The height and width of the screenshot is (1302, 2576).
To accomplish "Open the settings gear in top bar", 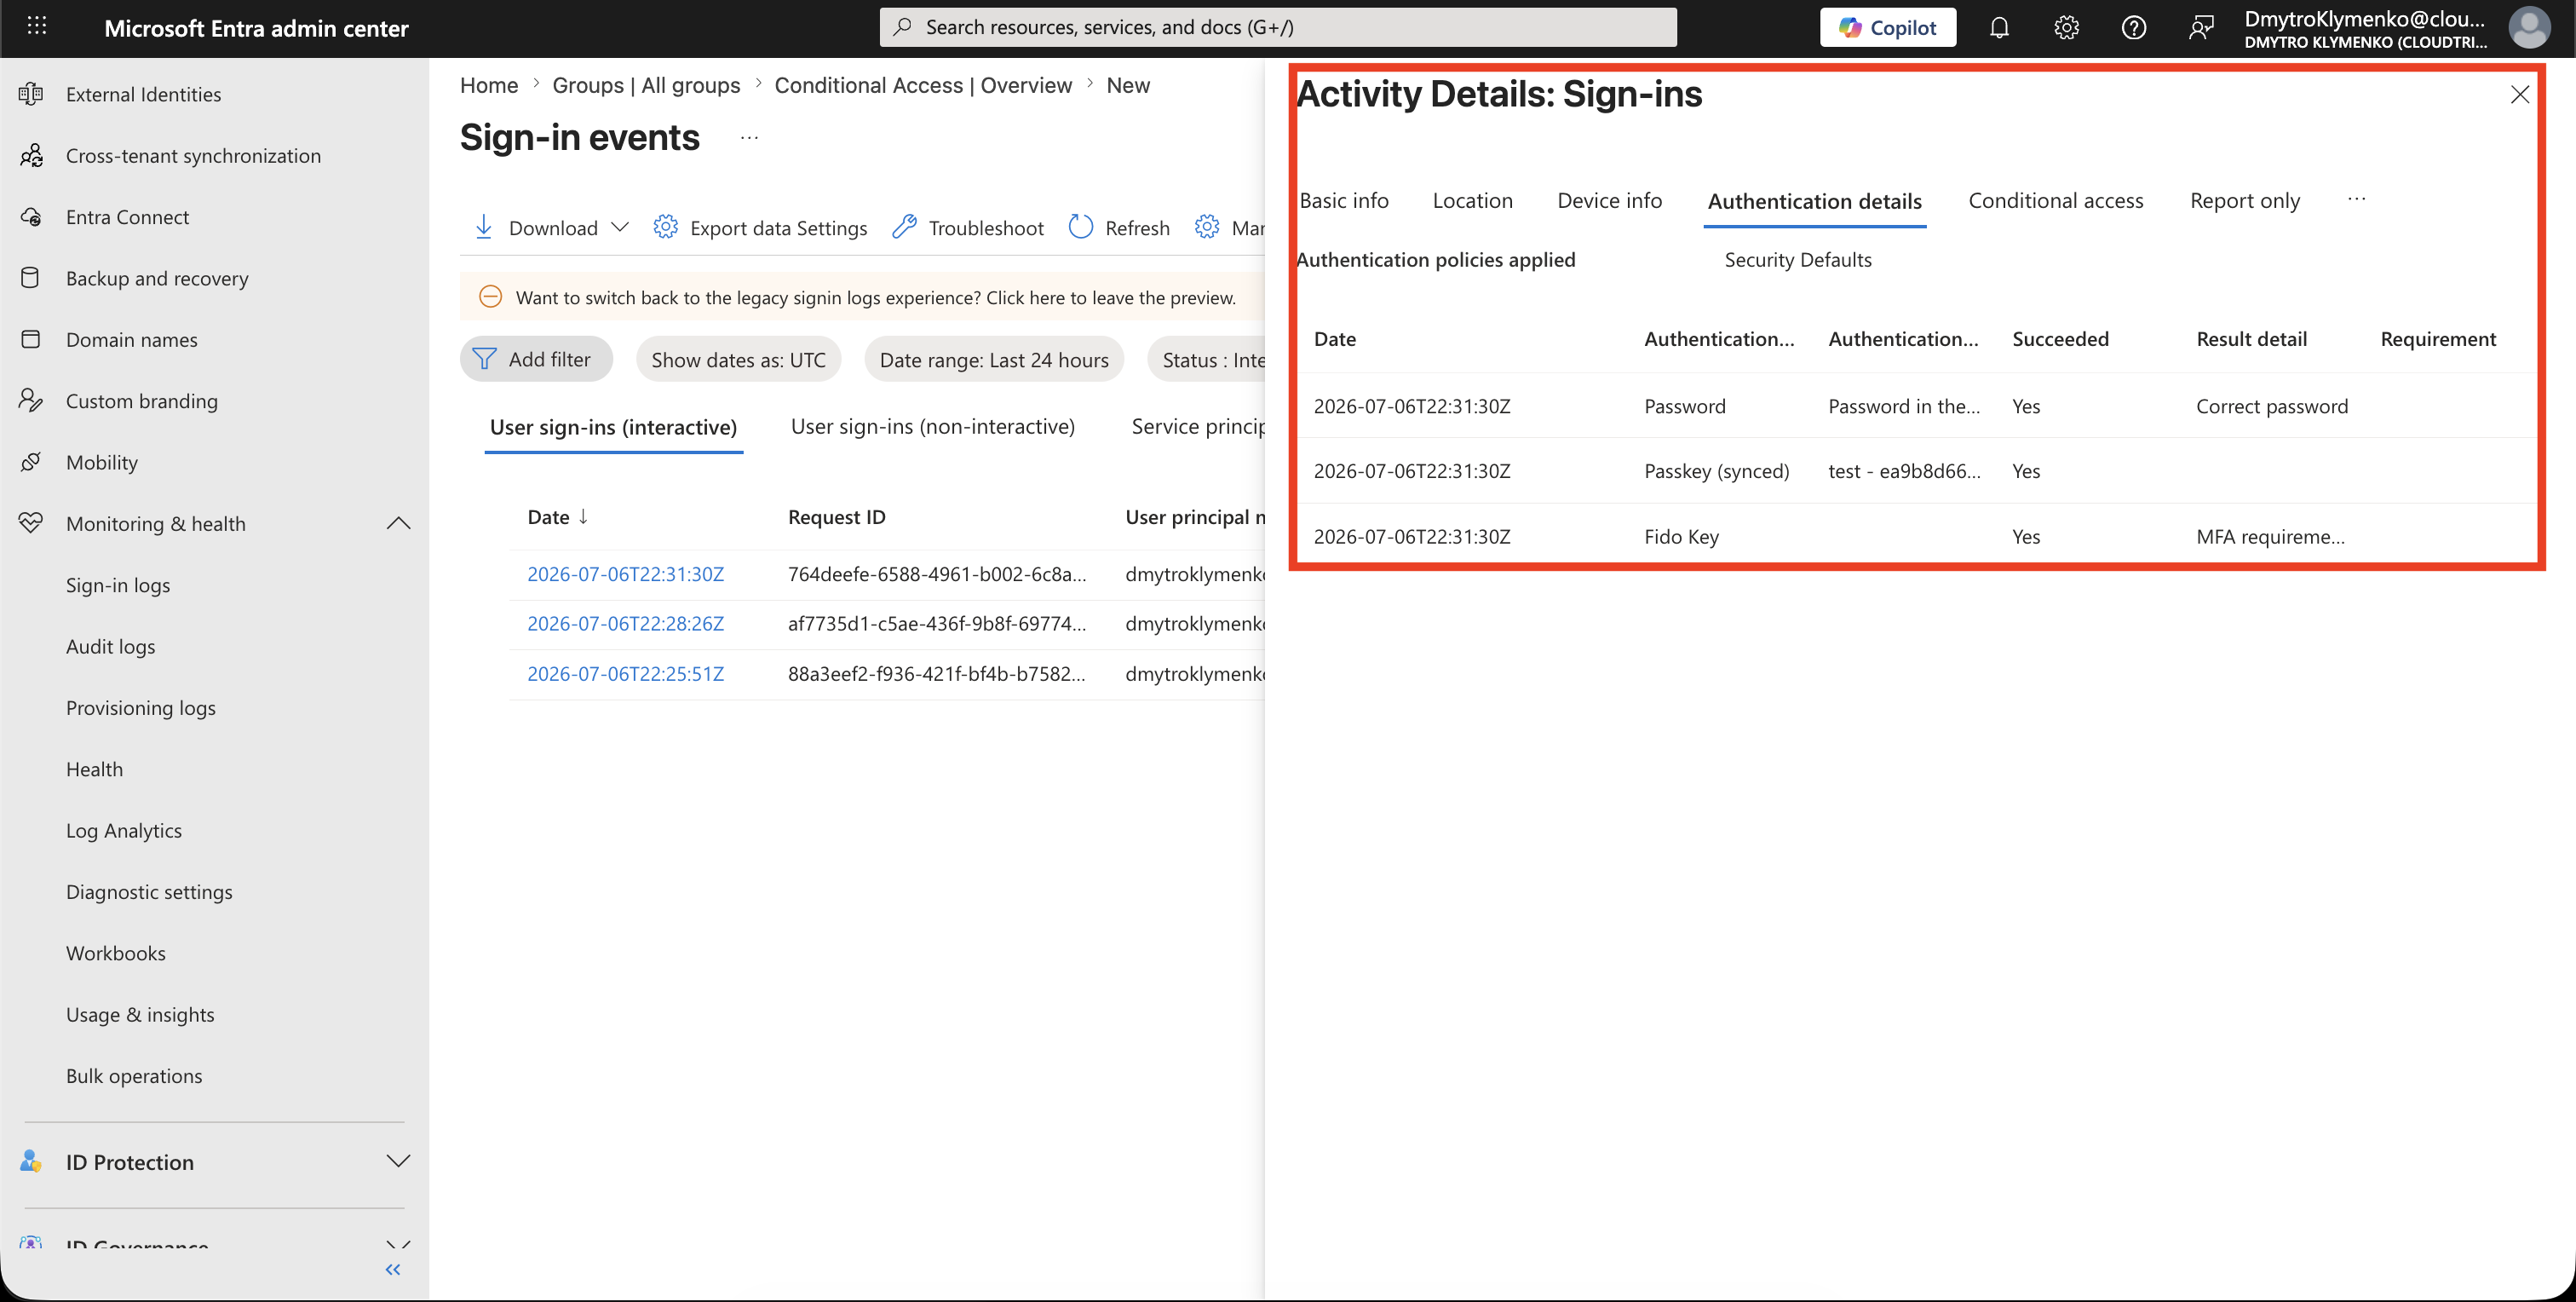I will tap(2066, 28).
